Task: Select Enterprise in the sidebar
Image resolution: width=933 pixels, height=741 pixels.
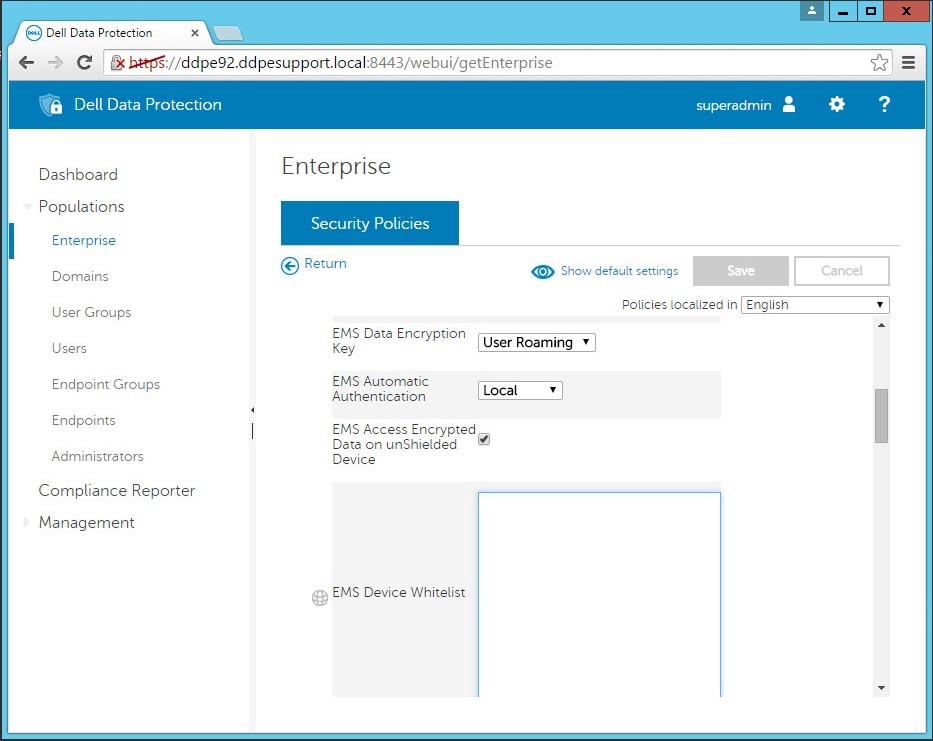Action: point(83,240)
